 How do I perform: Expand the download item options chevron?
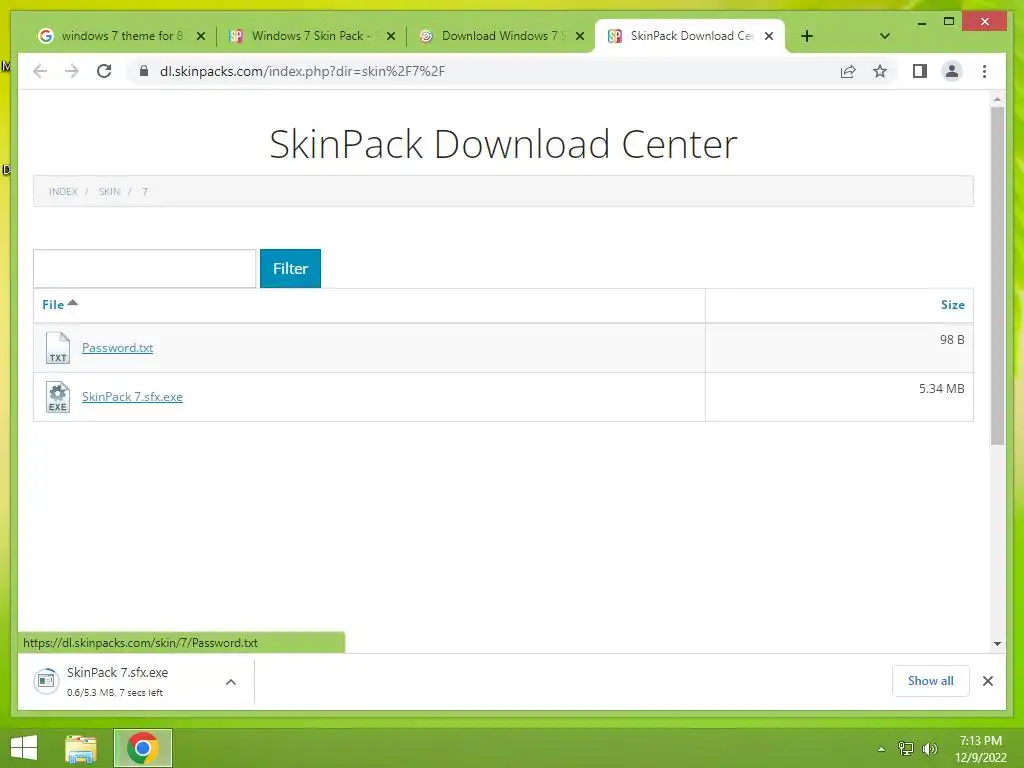(231, 682)
